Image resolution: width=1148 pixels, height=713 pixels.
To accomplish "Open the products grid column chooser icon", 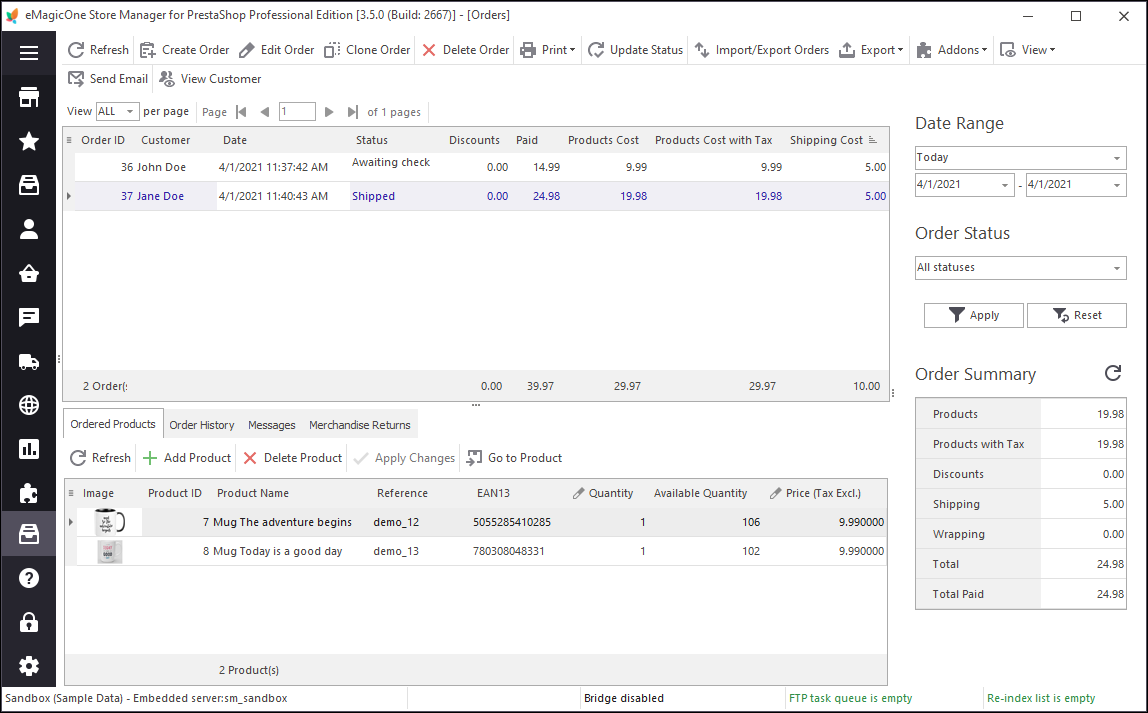I will (x=71, y=493).
